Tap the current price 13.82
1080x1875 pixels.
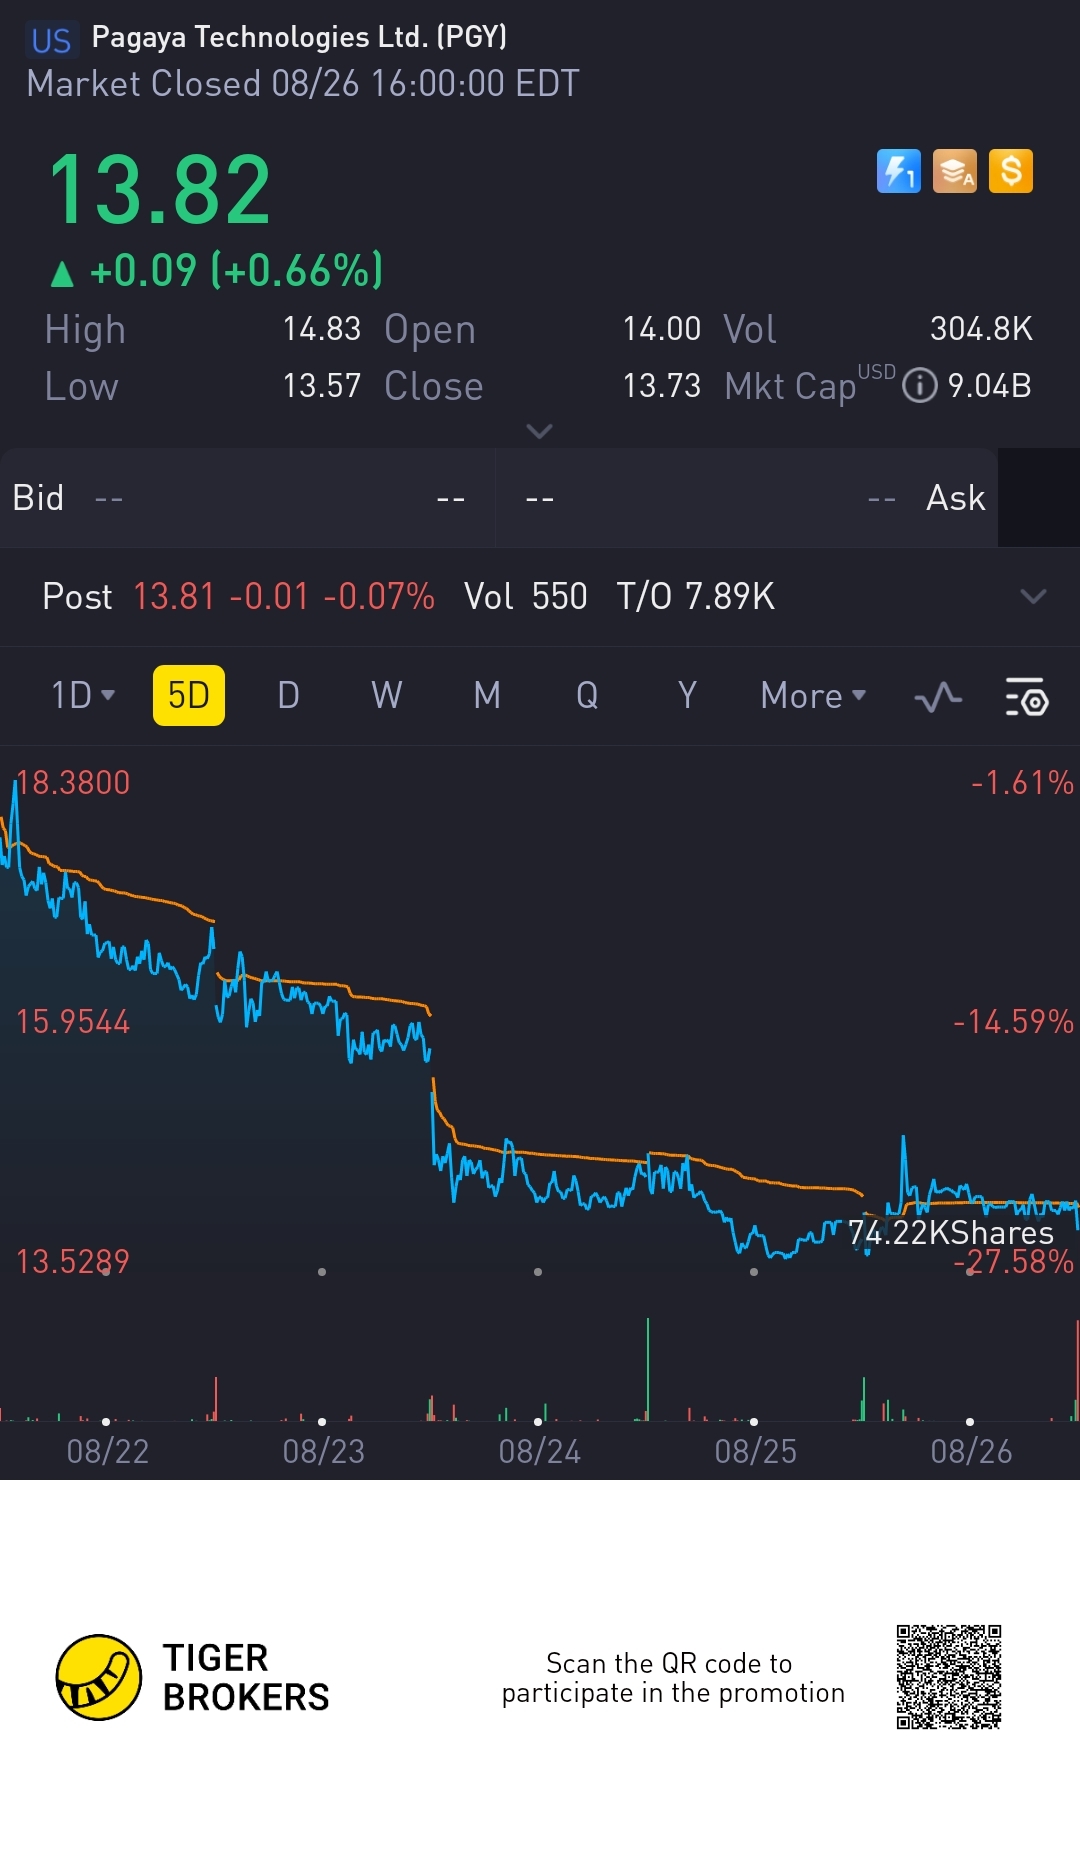click(x=160, y=190)
